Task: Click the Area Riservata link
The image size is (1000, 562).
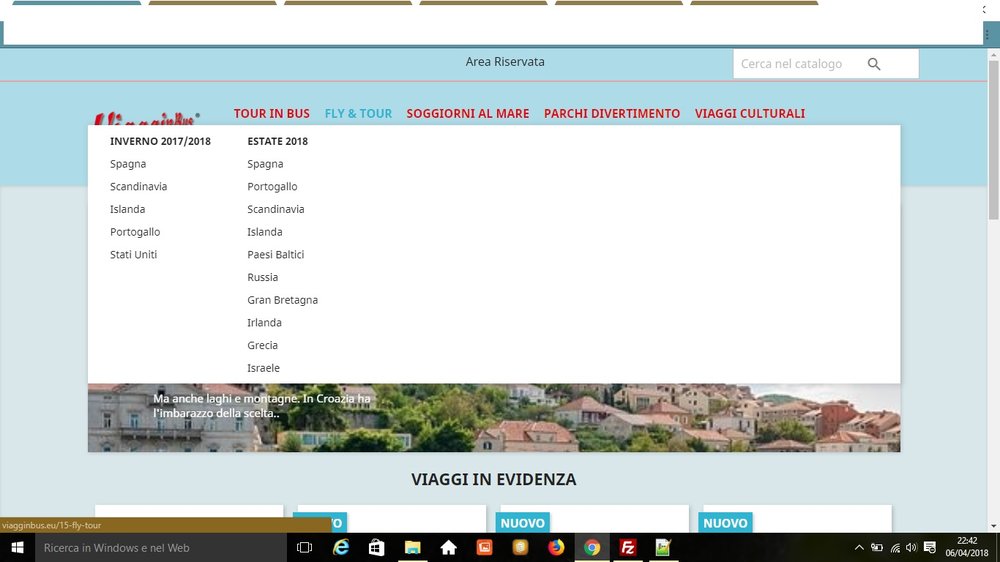Action: pos(505,62)
